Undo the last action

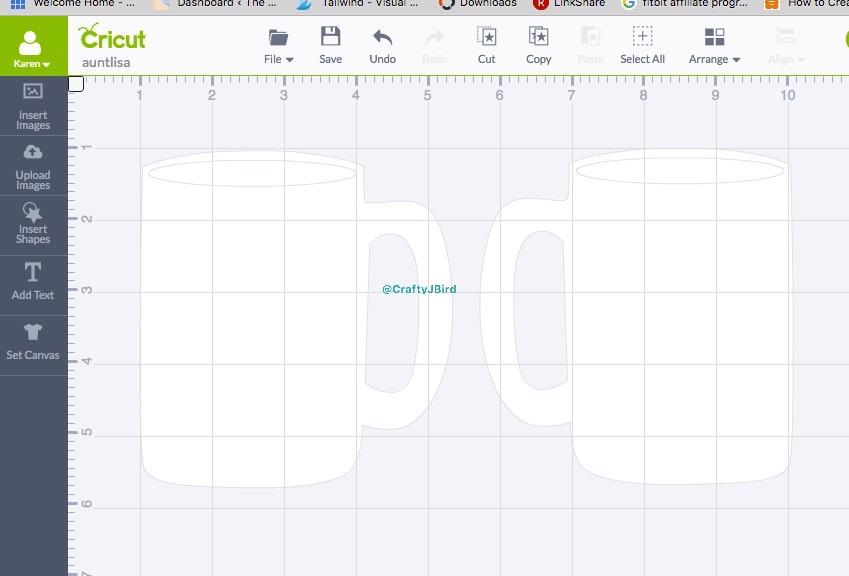(382, 46)
